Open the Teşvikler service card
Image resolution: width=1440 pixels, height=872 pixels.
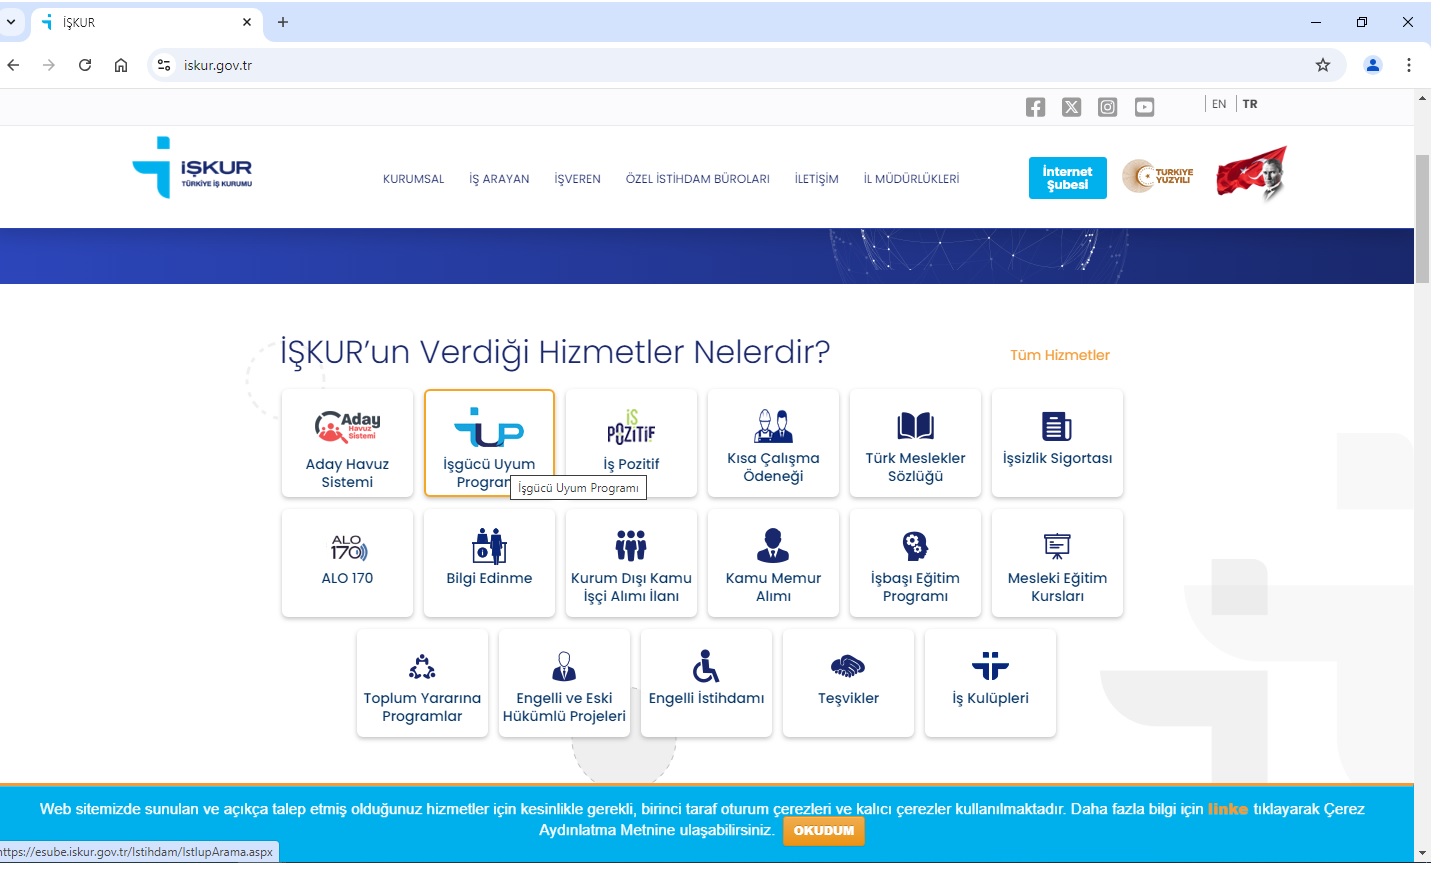tap(848, 683)
